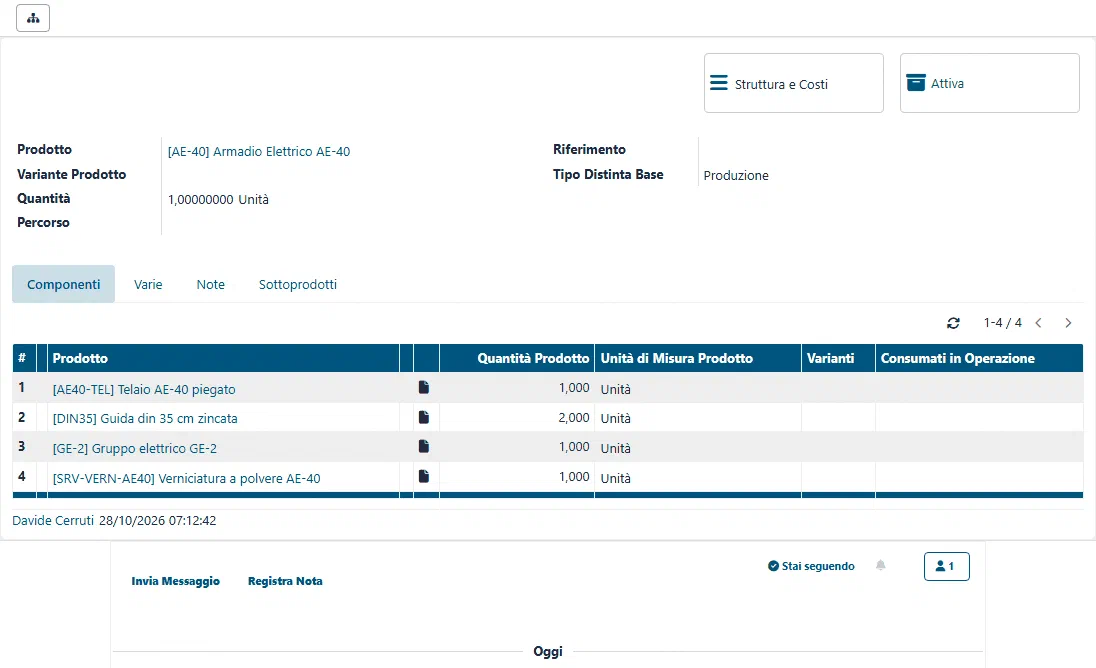Click the 1,00000000 Unità quantity value
The height and width of the screenshot is (668, 1096).
218,200
